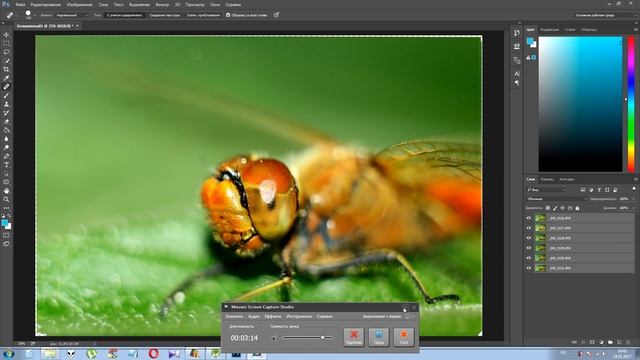Click the Movavi 'Пауза' button
Screen dimensions: 640x360
(x=379, y=337)
